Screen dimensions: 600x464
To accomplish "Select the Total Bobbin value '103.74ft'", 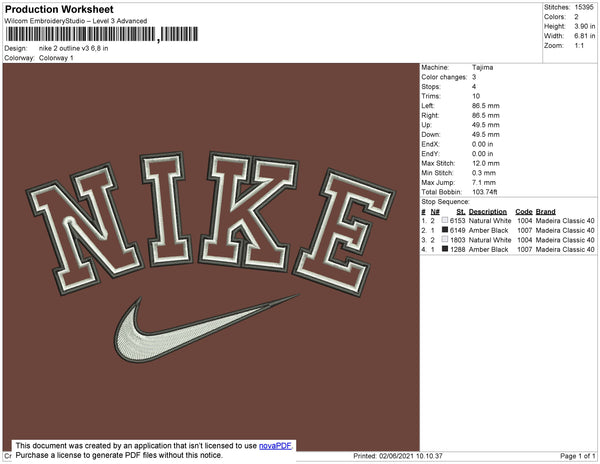I will point(485,192).
